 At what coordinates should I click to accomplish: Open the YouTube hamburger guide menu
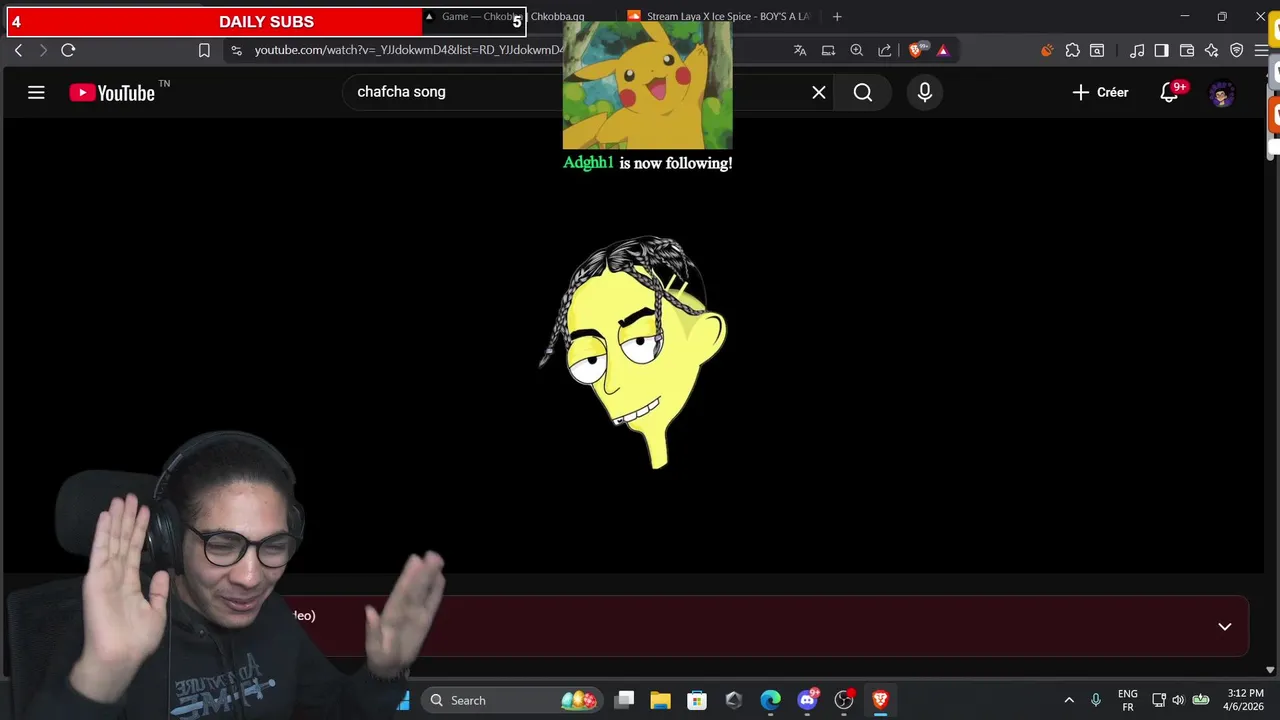pos(36,92)
